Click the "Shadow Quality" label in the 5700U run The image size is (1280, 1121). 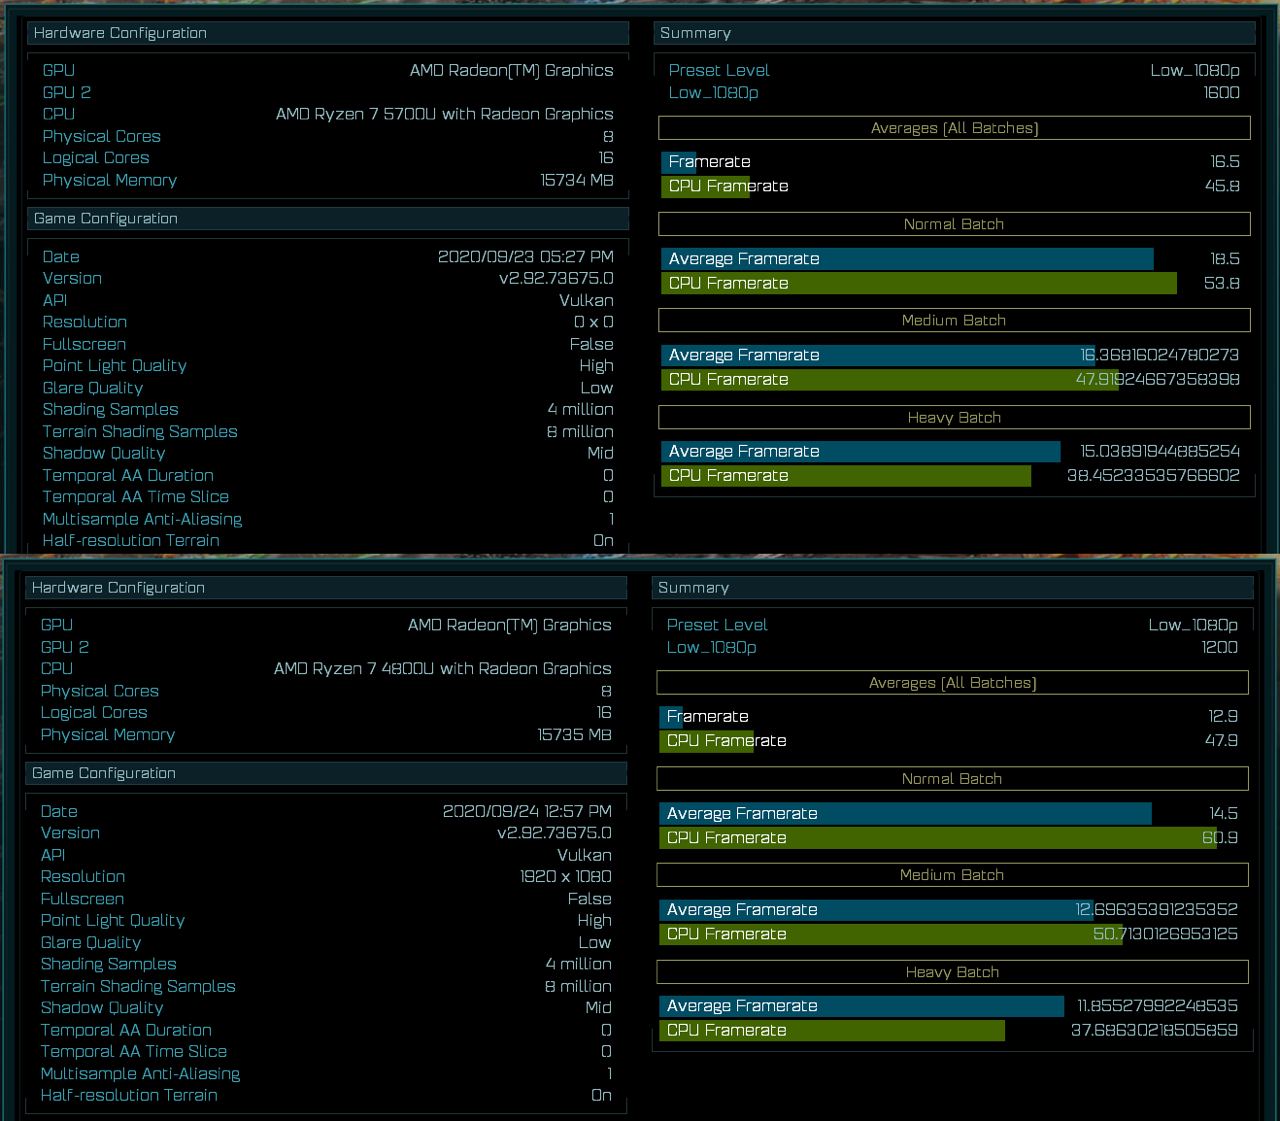(x=104, y=453)
